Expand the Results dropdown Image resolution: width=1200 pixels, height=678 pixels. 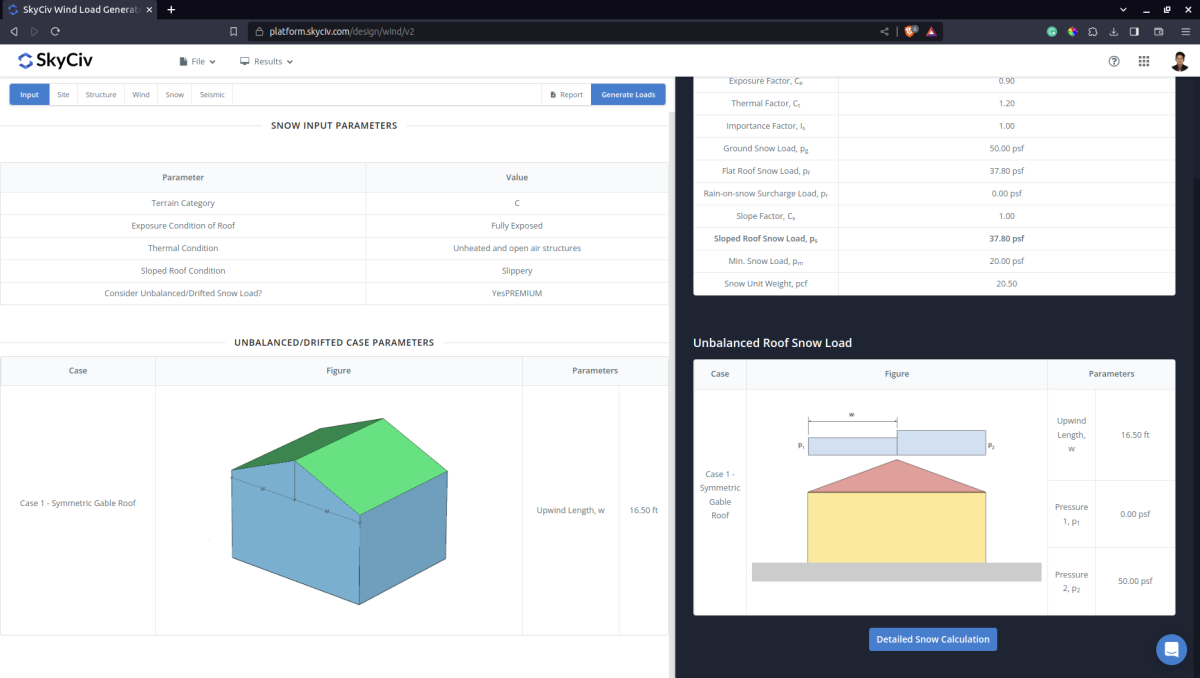click(x=265, y=61)
